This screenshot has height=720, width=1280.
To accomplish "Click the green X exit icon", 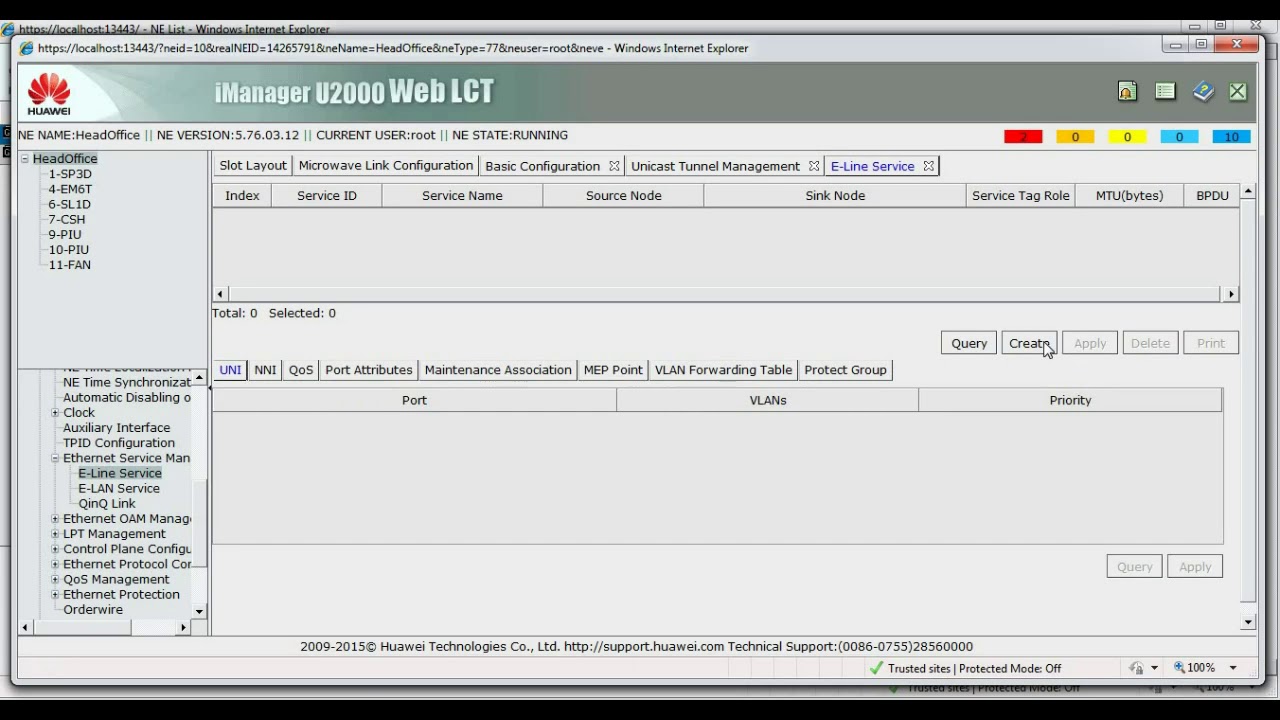I will pos(1238,92).
